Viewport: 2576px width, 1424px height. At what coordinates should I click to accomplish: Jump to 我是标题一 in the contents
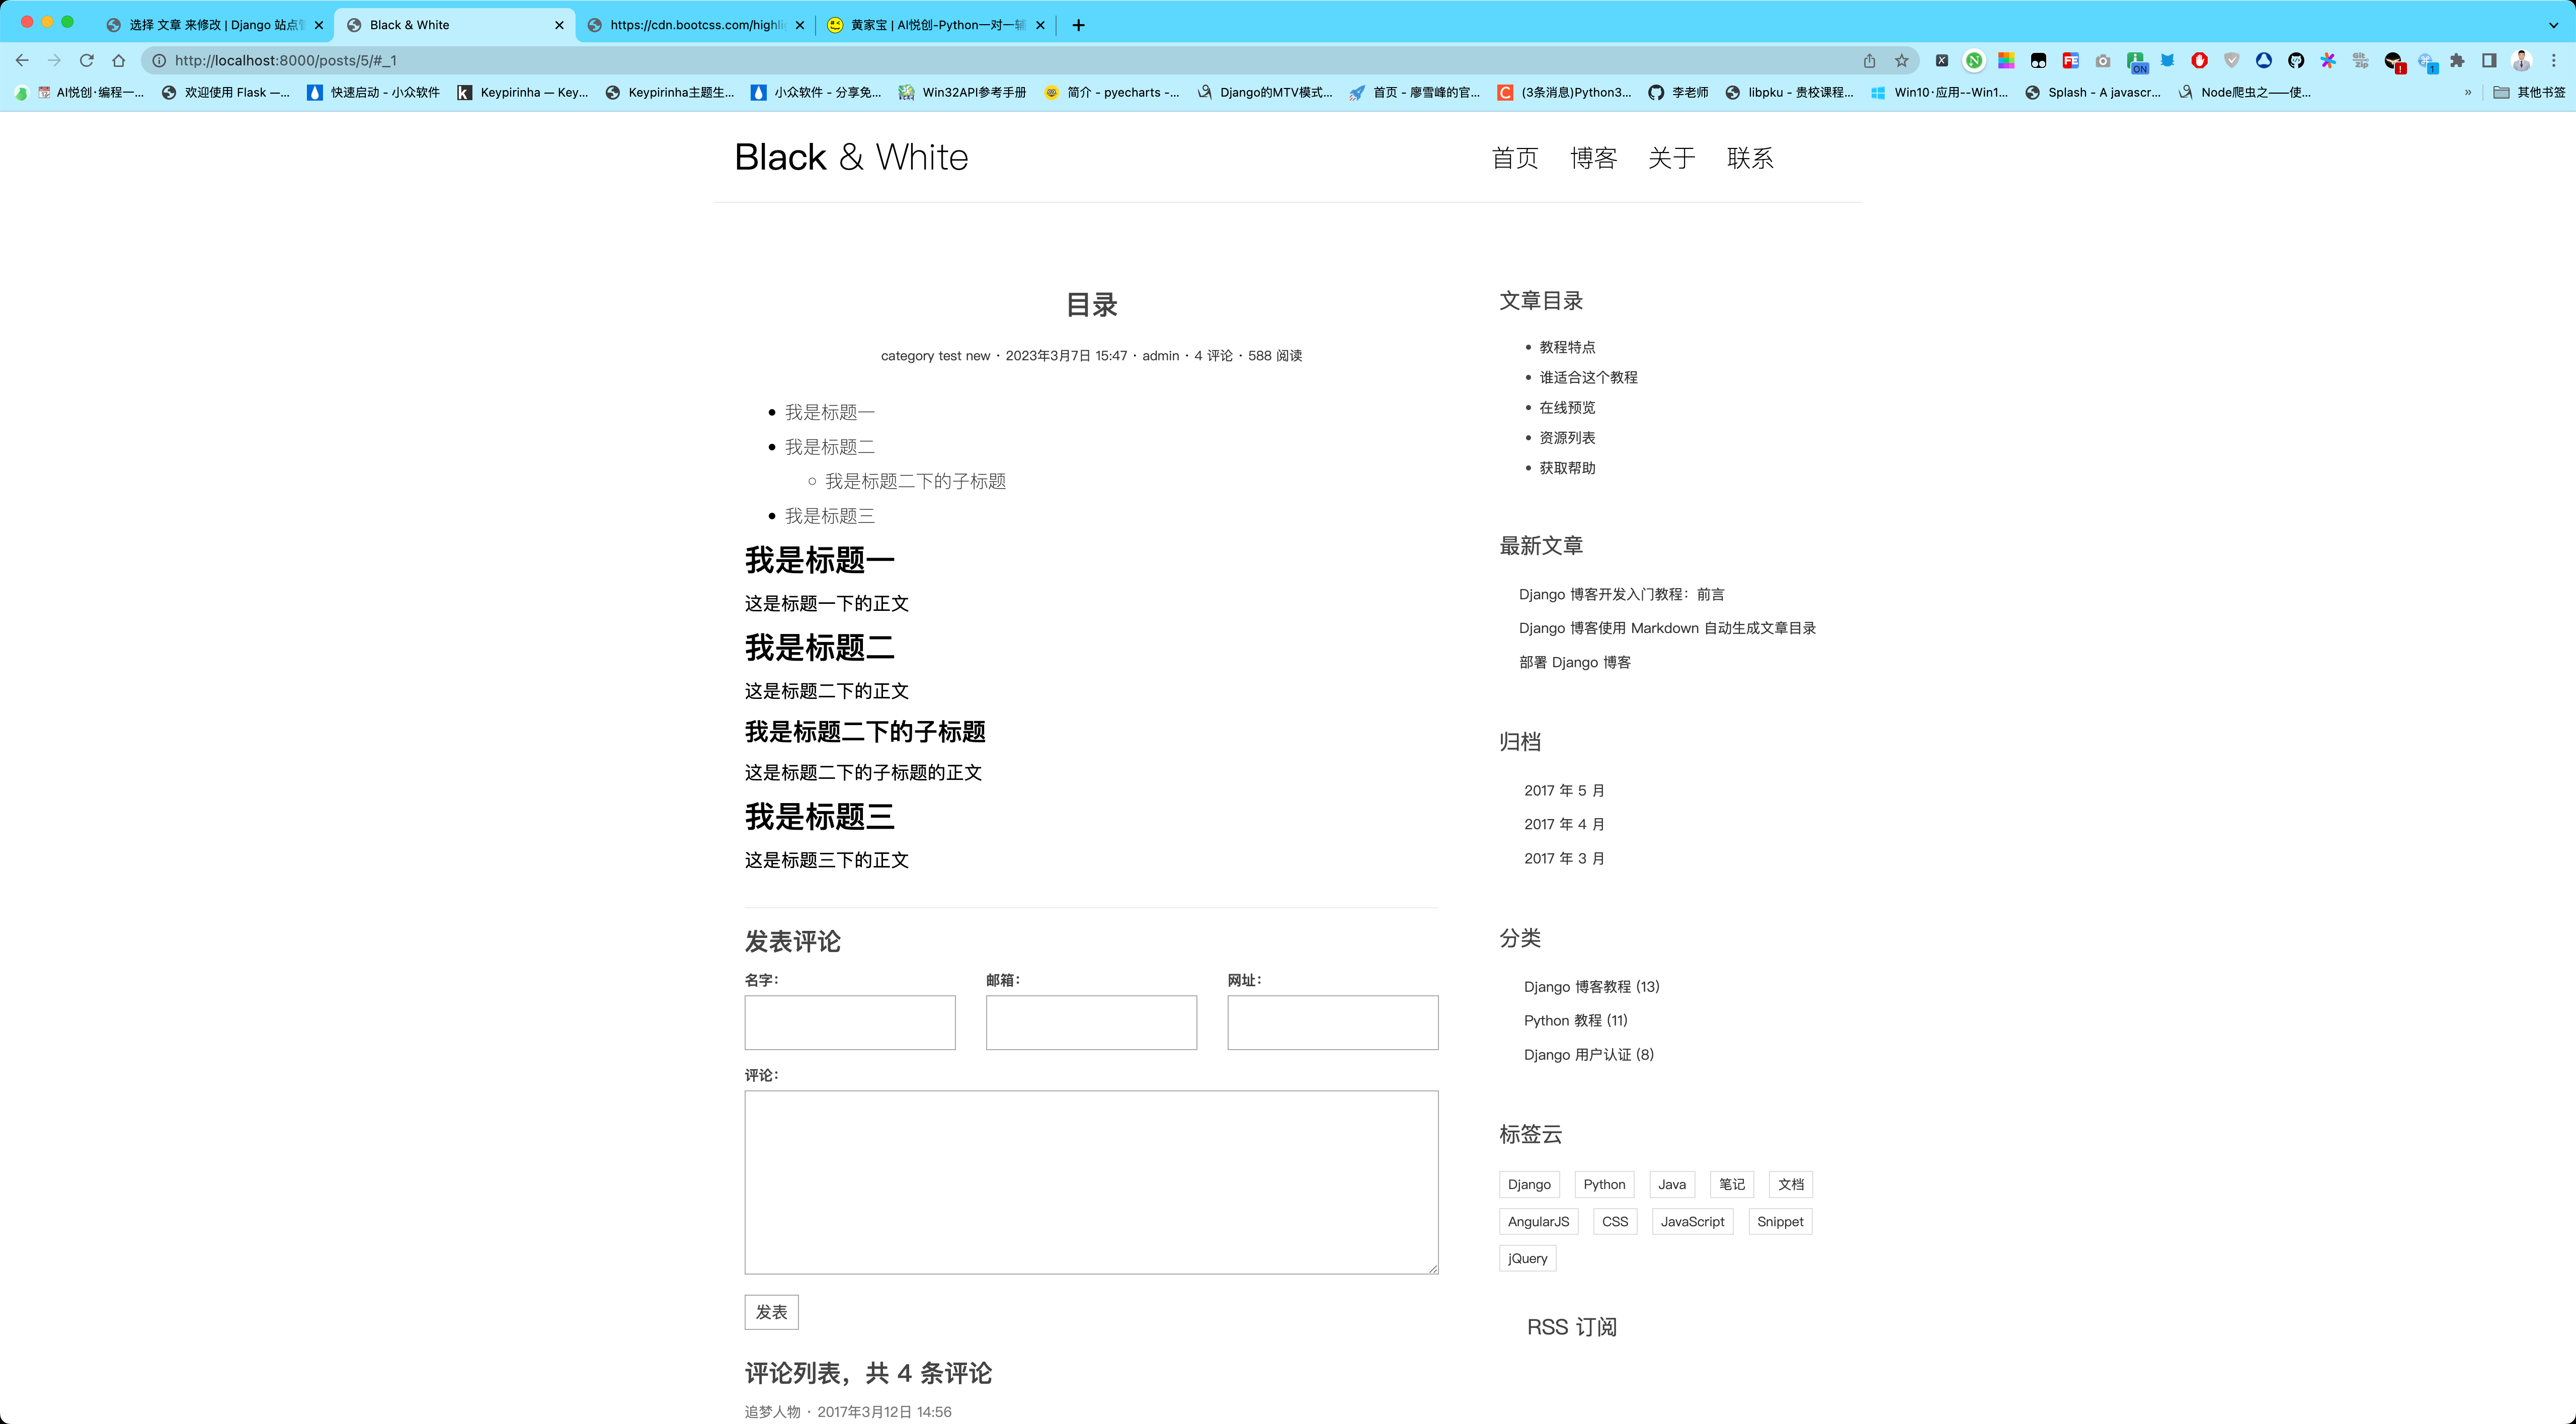[x=829, y=412]
